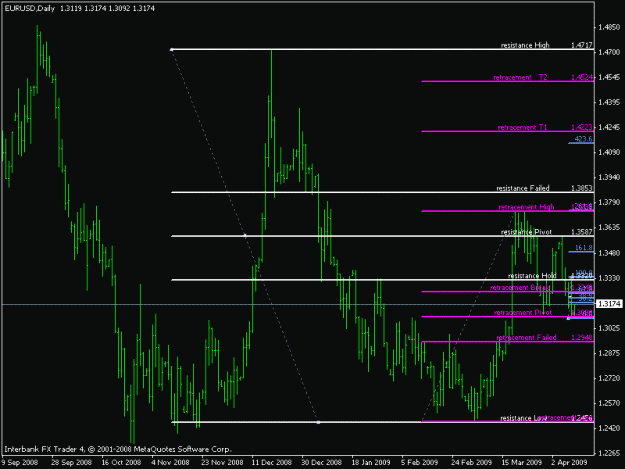625x469 pixels.
Task: Click the '4 Nov 2008' date label
Action: pos(170,462)
